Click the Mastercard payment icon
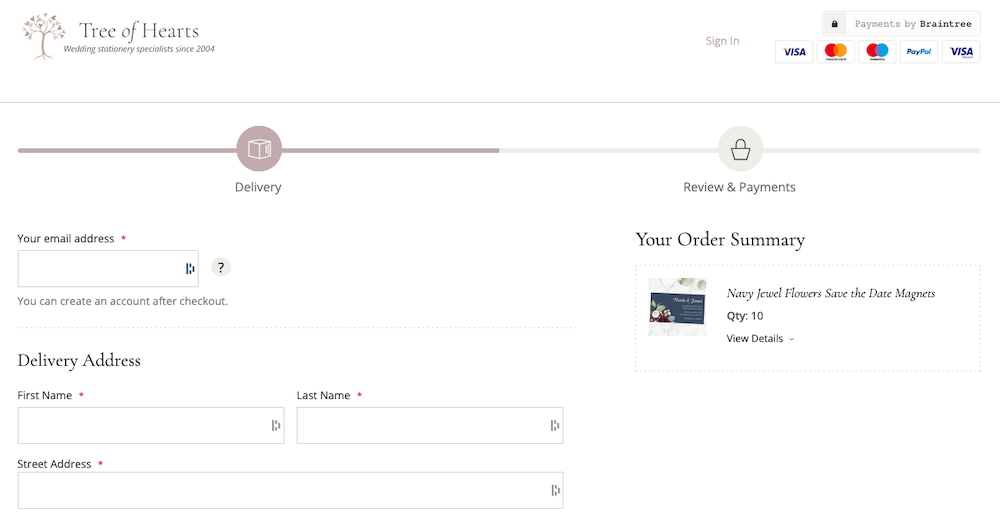The image size is (1000, 515). [835, 52]
